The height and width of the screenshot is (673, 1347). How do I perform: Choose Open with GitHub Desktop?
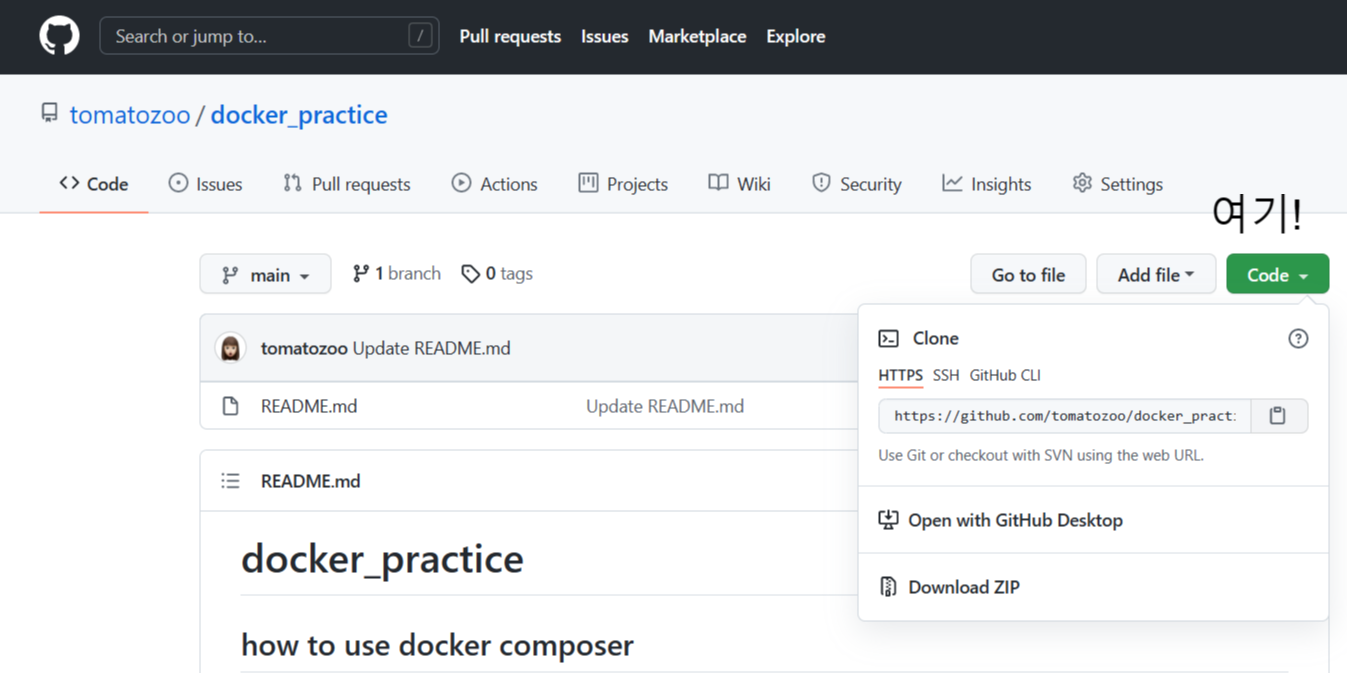1000,520
